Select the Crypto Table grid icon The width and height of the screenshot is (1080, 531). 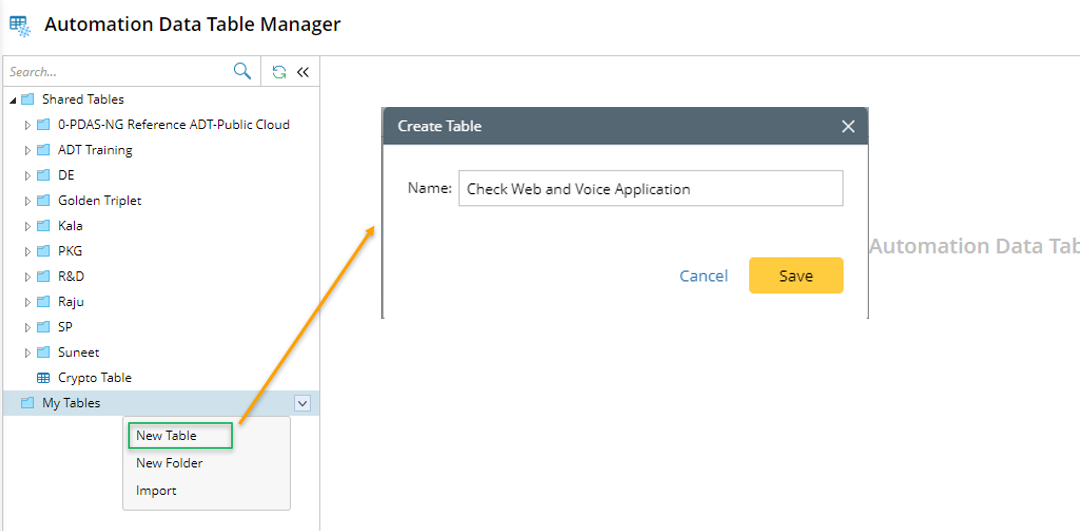pyautogui.click(x=43, y=378)
